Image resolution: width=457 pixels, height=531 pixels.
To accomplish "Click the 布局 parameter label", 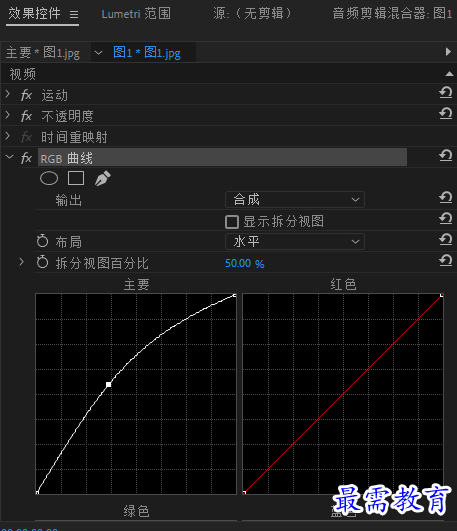I will pyautogui.click(x=68, y=242).
